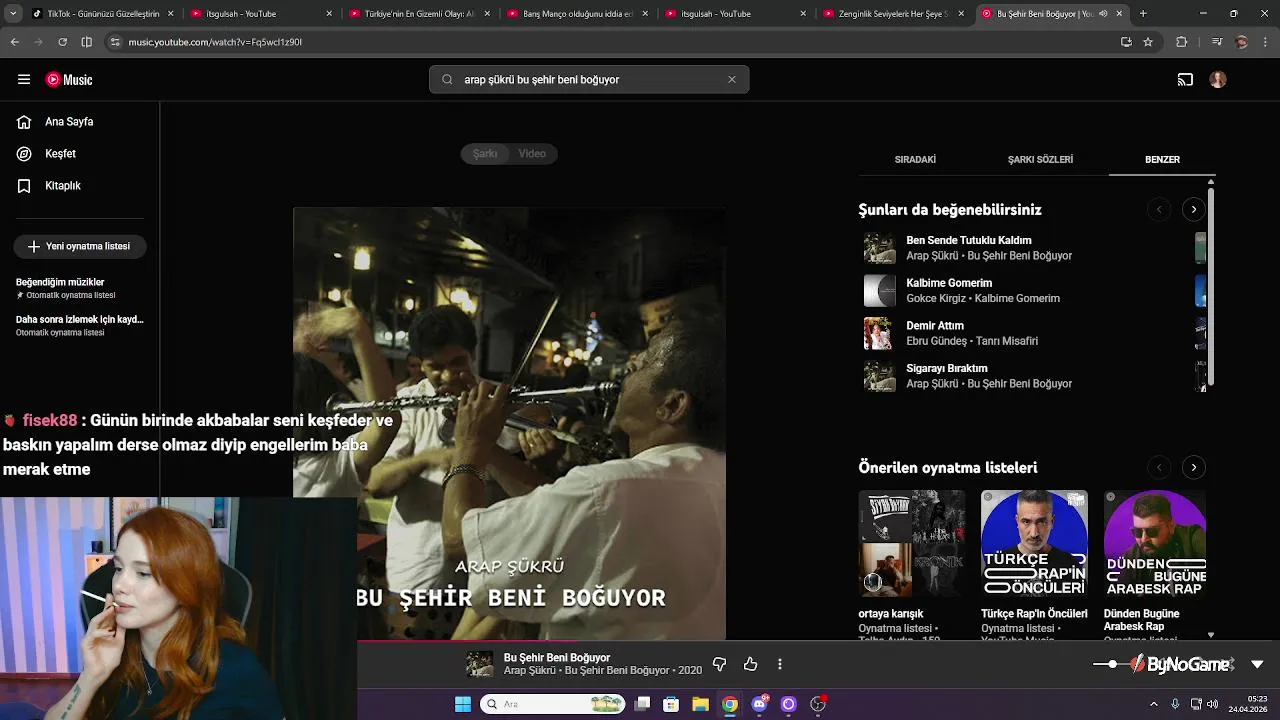Viewport: 1280px width, 720px height.
Task: Switch player to Şarkı mode
Action: tap(485, 154)
